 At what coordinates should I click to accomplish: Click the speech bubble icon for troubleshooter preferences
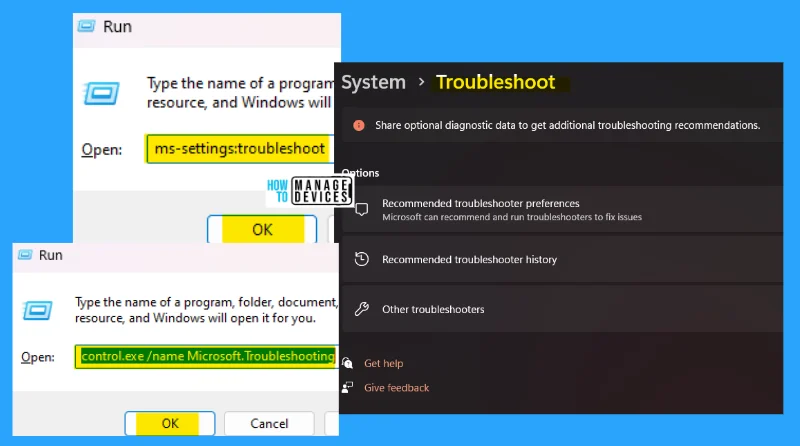[x=362, y=209]
